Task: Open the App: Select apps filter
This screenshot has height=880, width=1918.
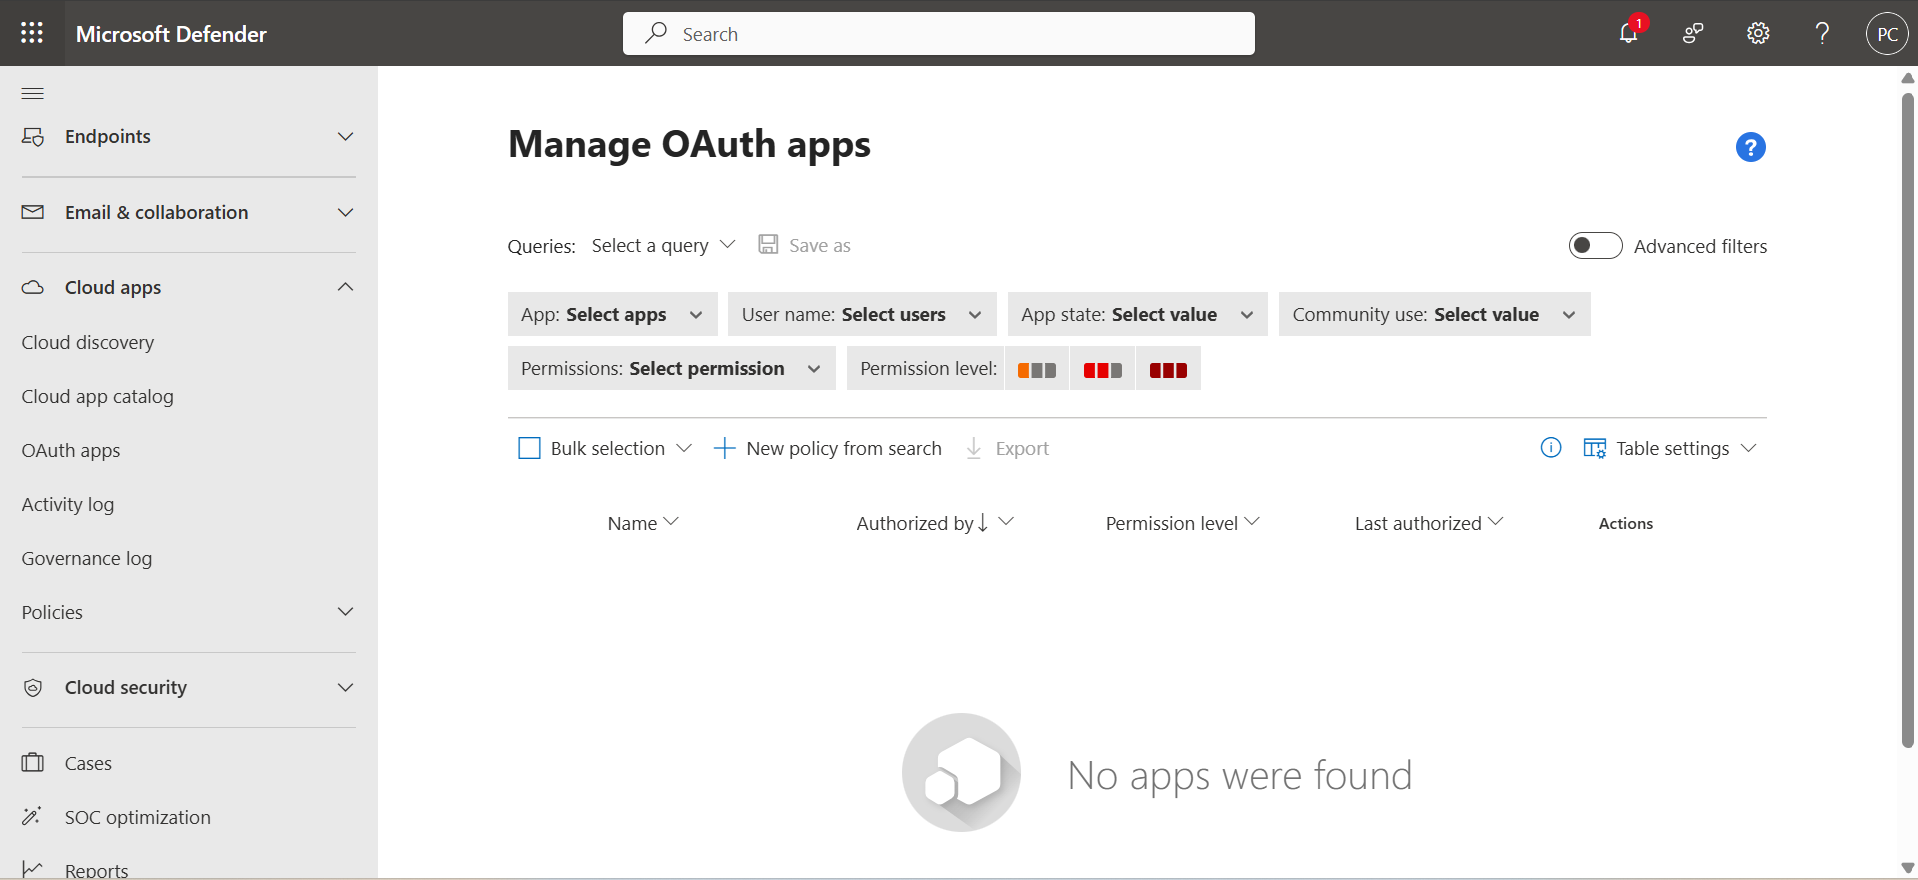Action: (612, 314)
